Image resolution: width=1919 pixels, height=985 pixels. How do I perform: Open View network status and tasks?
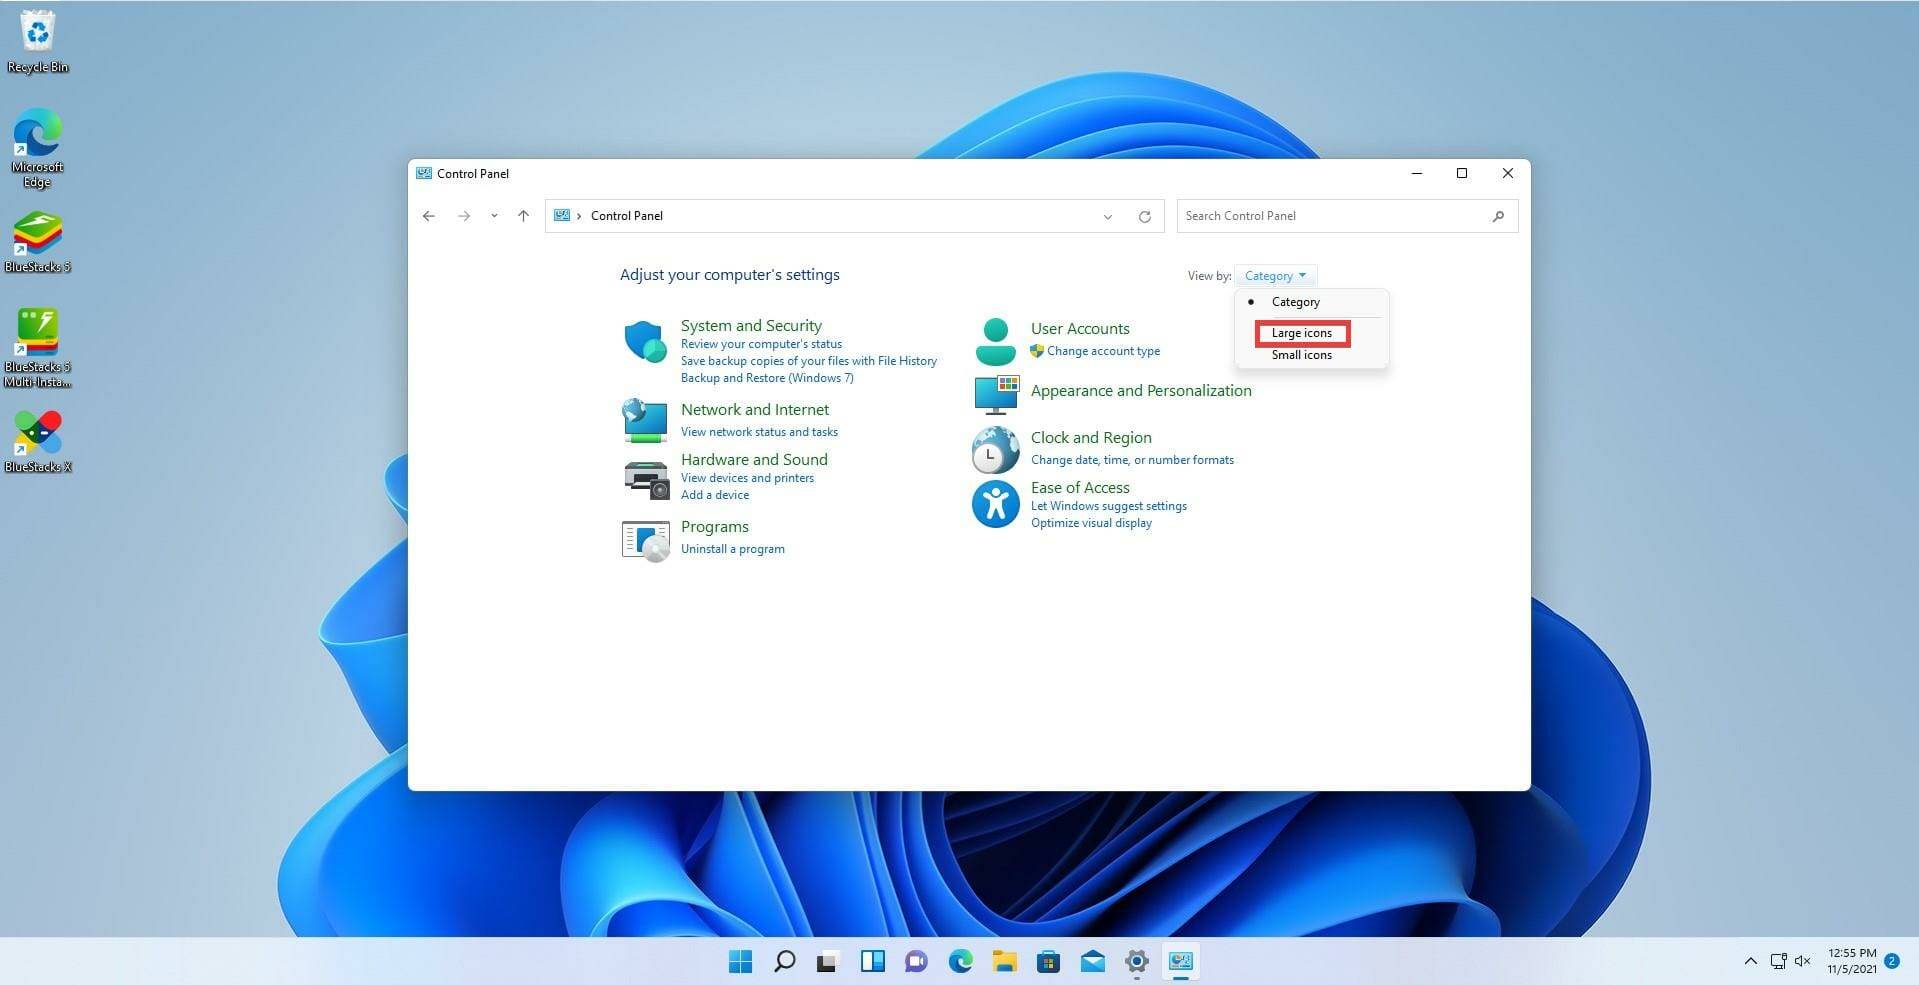759,432
